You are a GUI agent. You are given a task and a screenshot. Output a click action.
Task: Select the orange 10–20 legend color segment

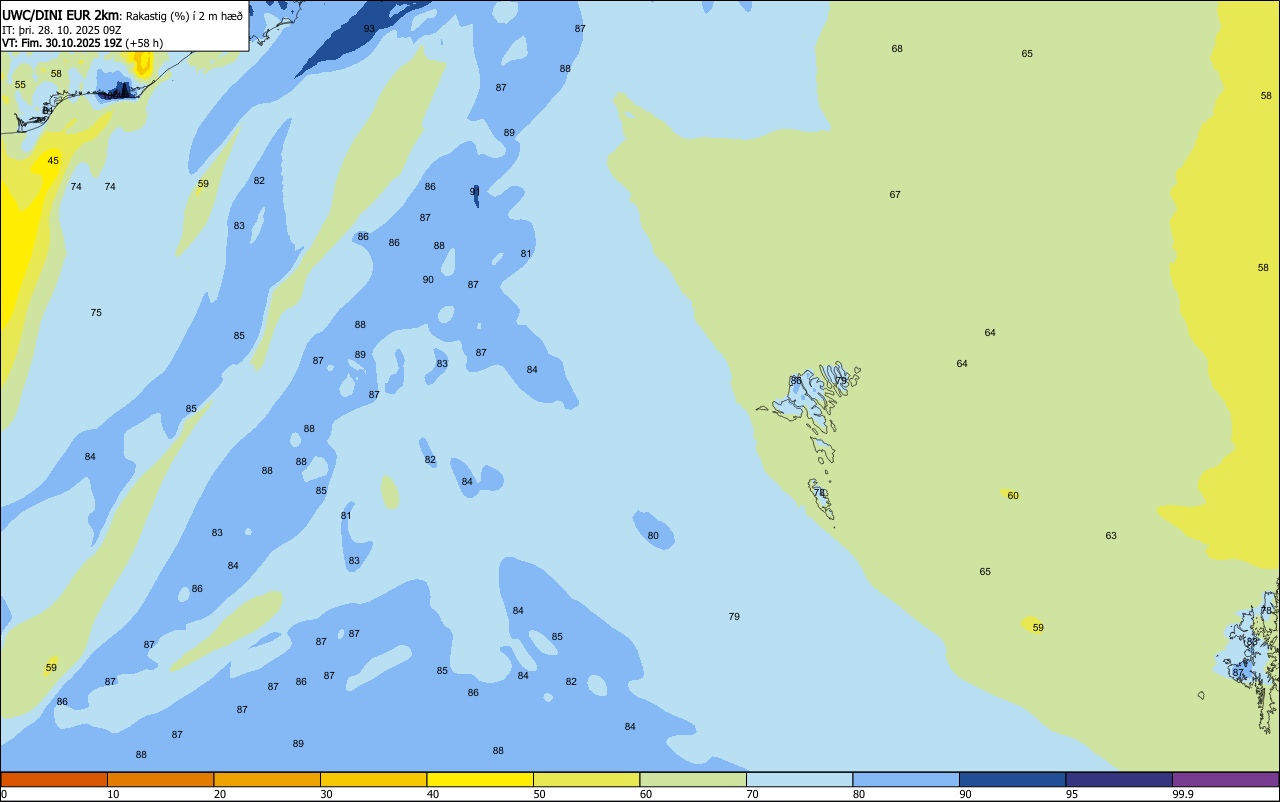click(x=160, y=779)
